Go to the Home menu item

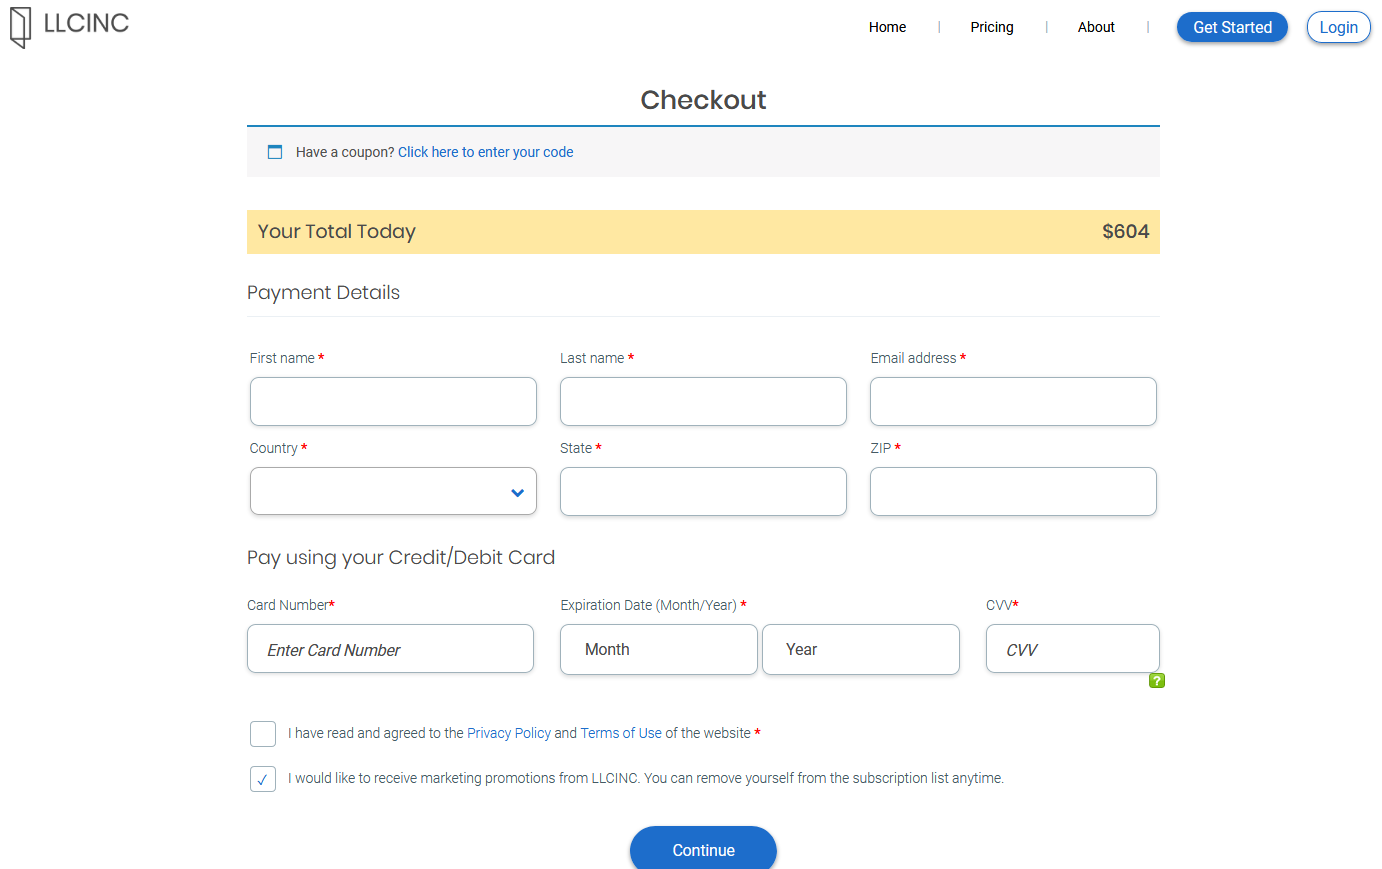coord(887,27)
